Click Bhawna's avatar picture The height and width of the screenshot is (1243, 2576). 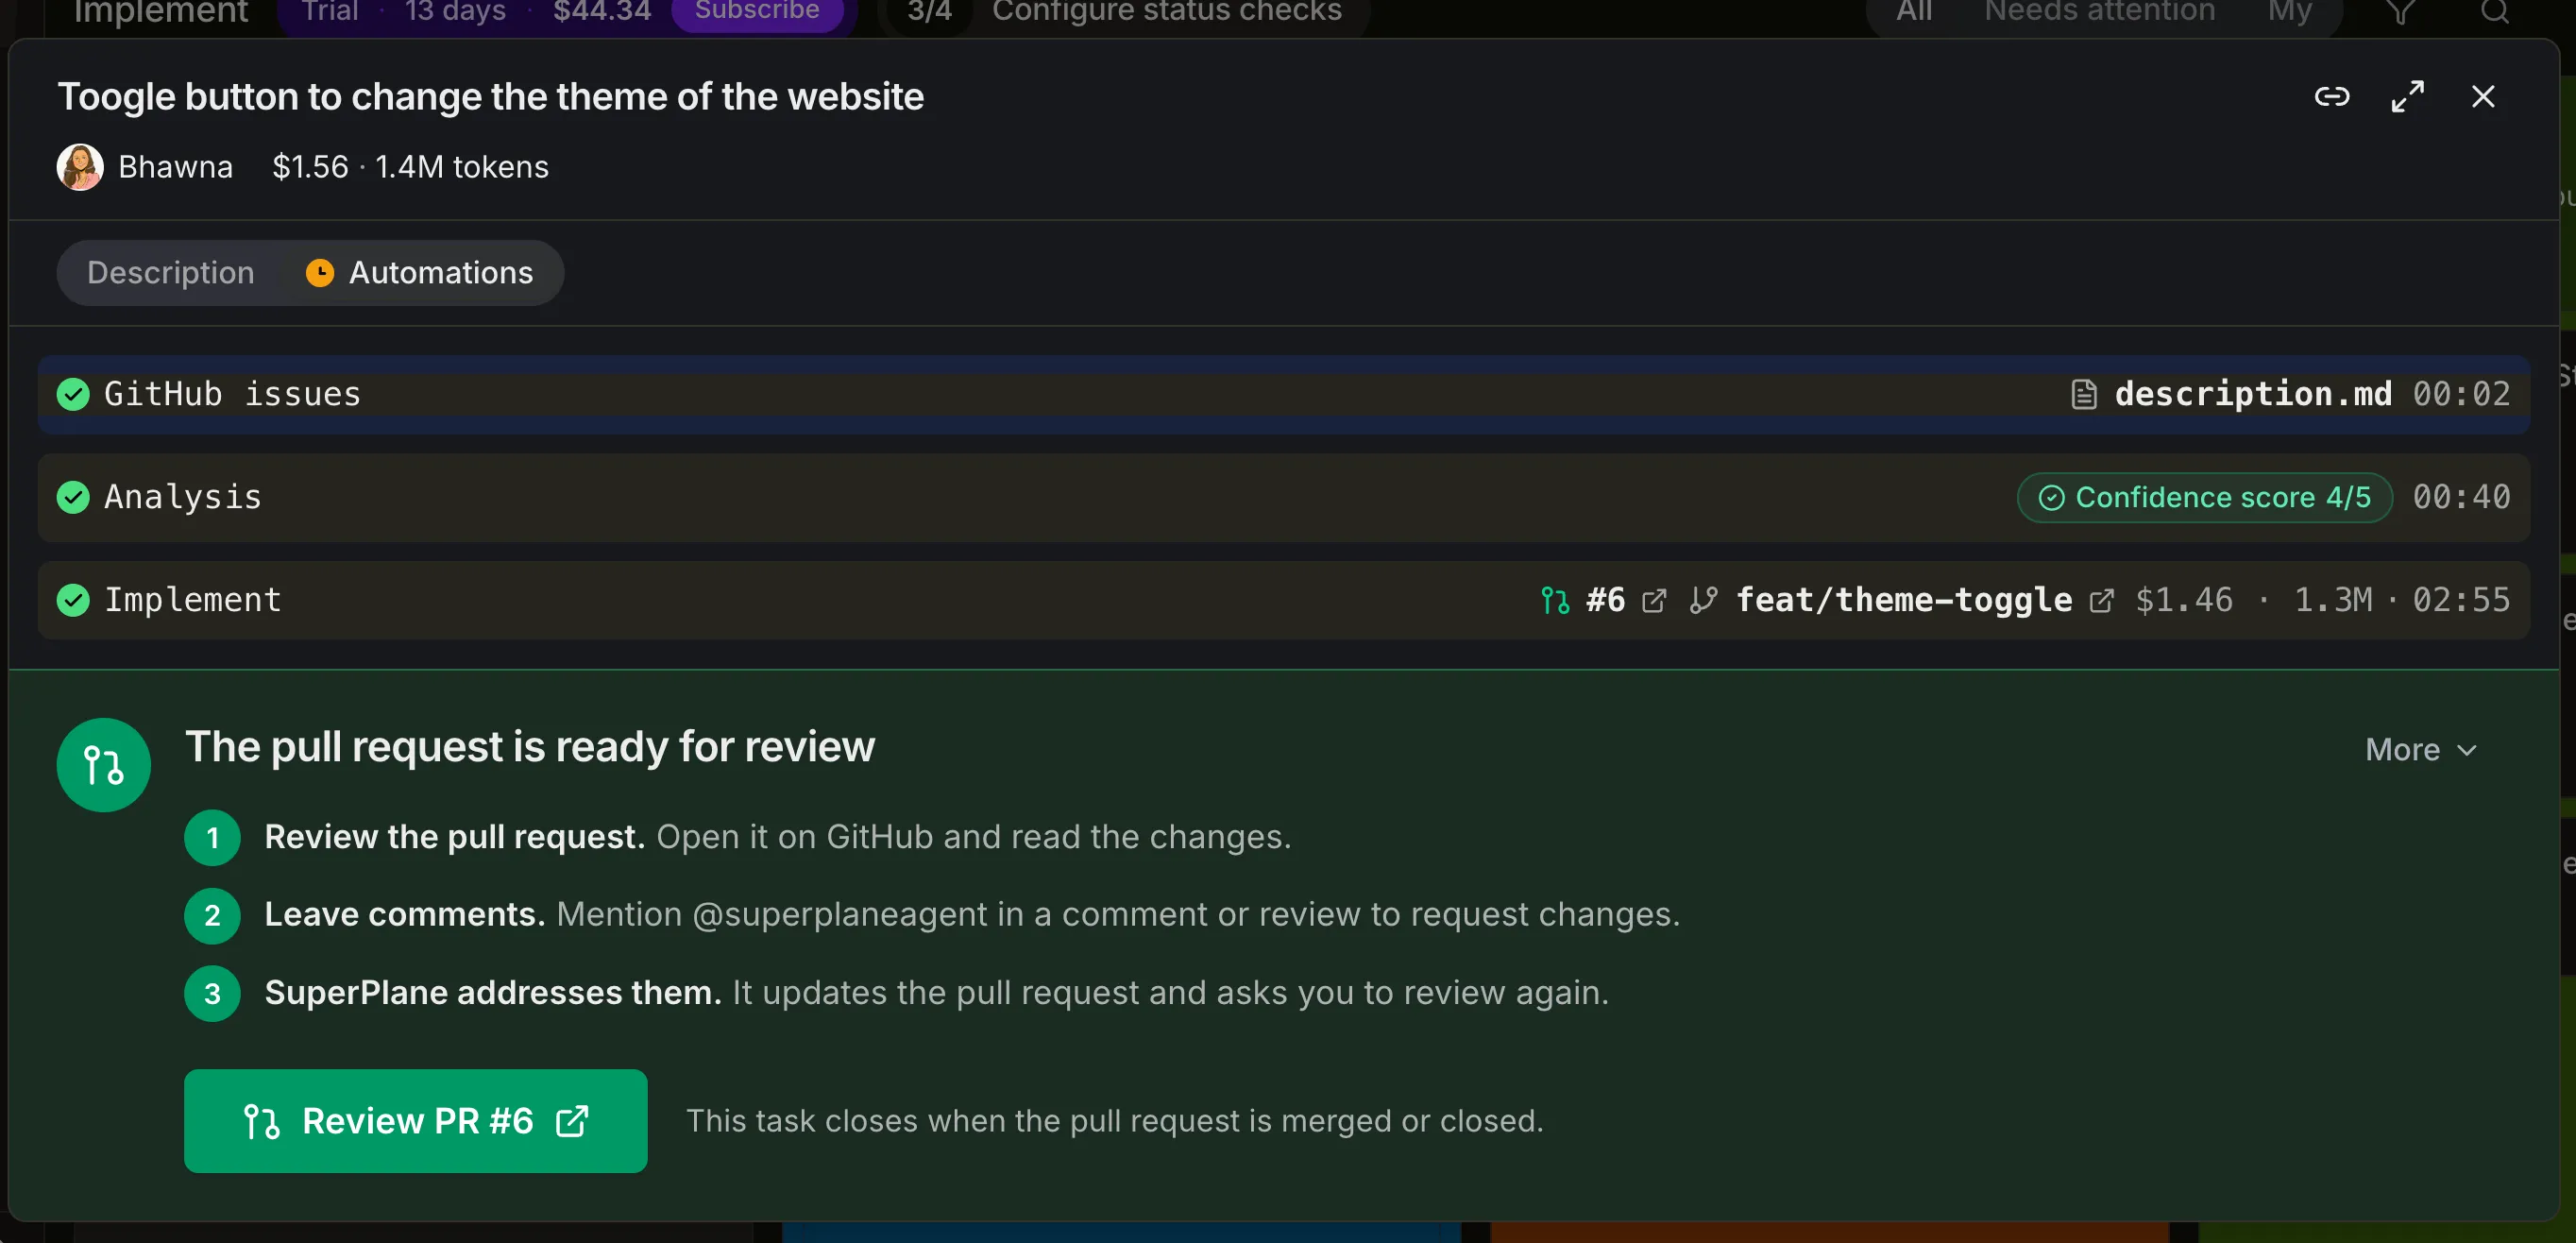point(80,166)
